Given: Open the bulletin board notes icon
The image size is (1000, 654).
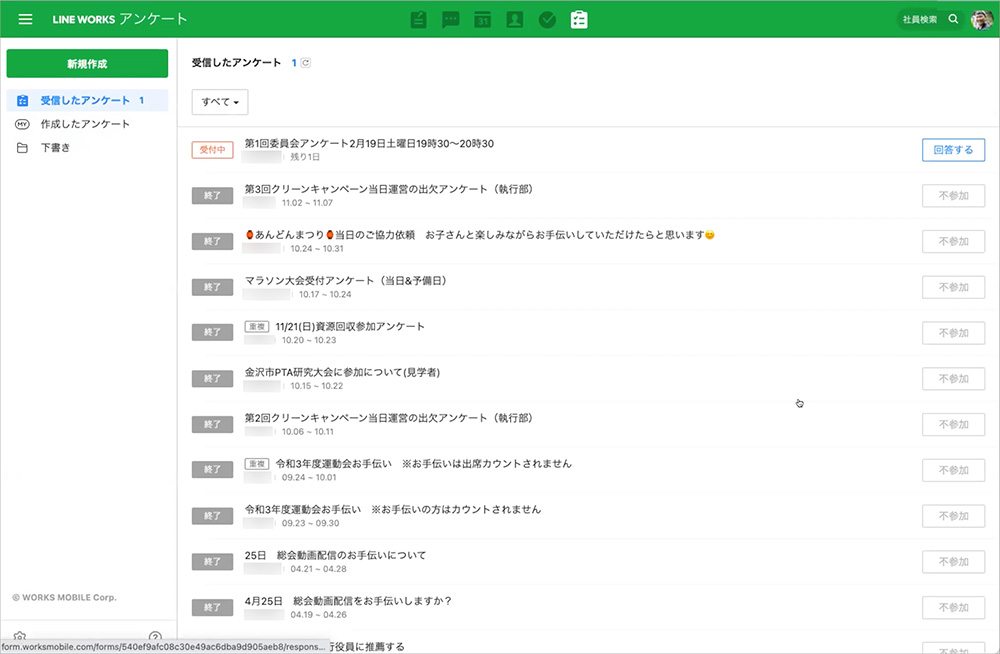Looking at the screenshot, I should point(419,20).
